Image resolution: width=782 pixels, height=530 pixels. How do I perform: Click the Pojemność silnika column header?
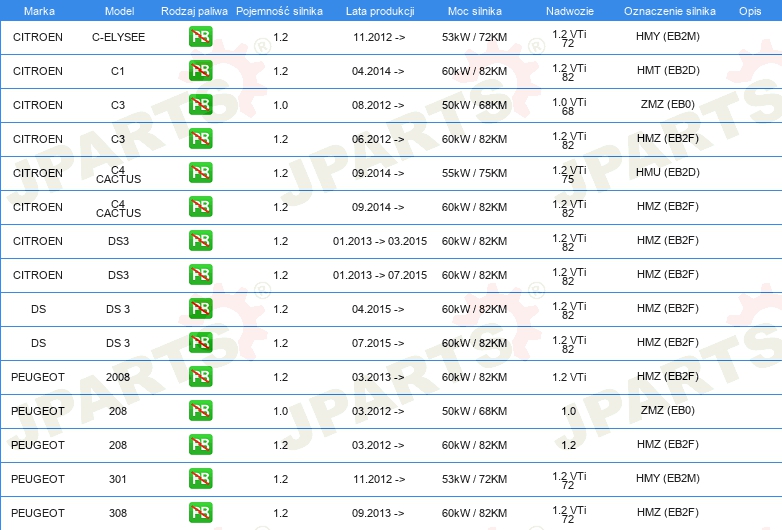tap(279, 11)
